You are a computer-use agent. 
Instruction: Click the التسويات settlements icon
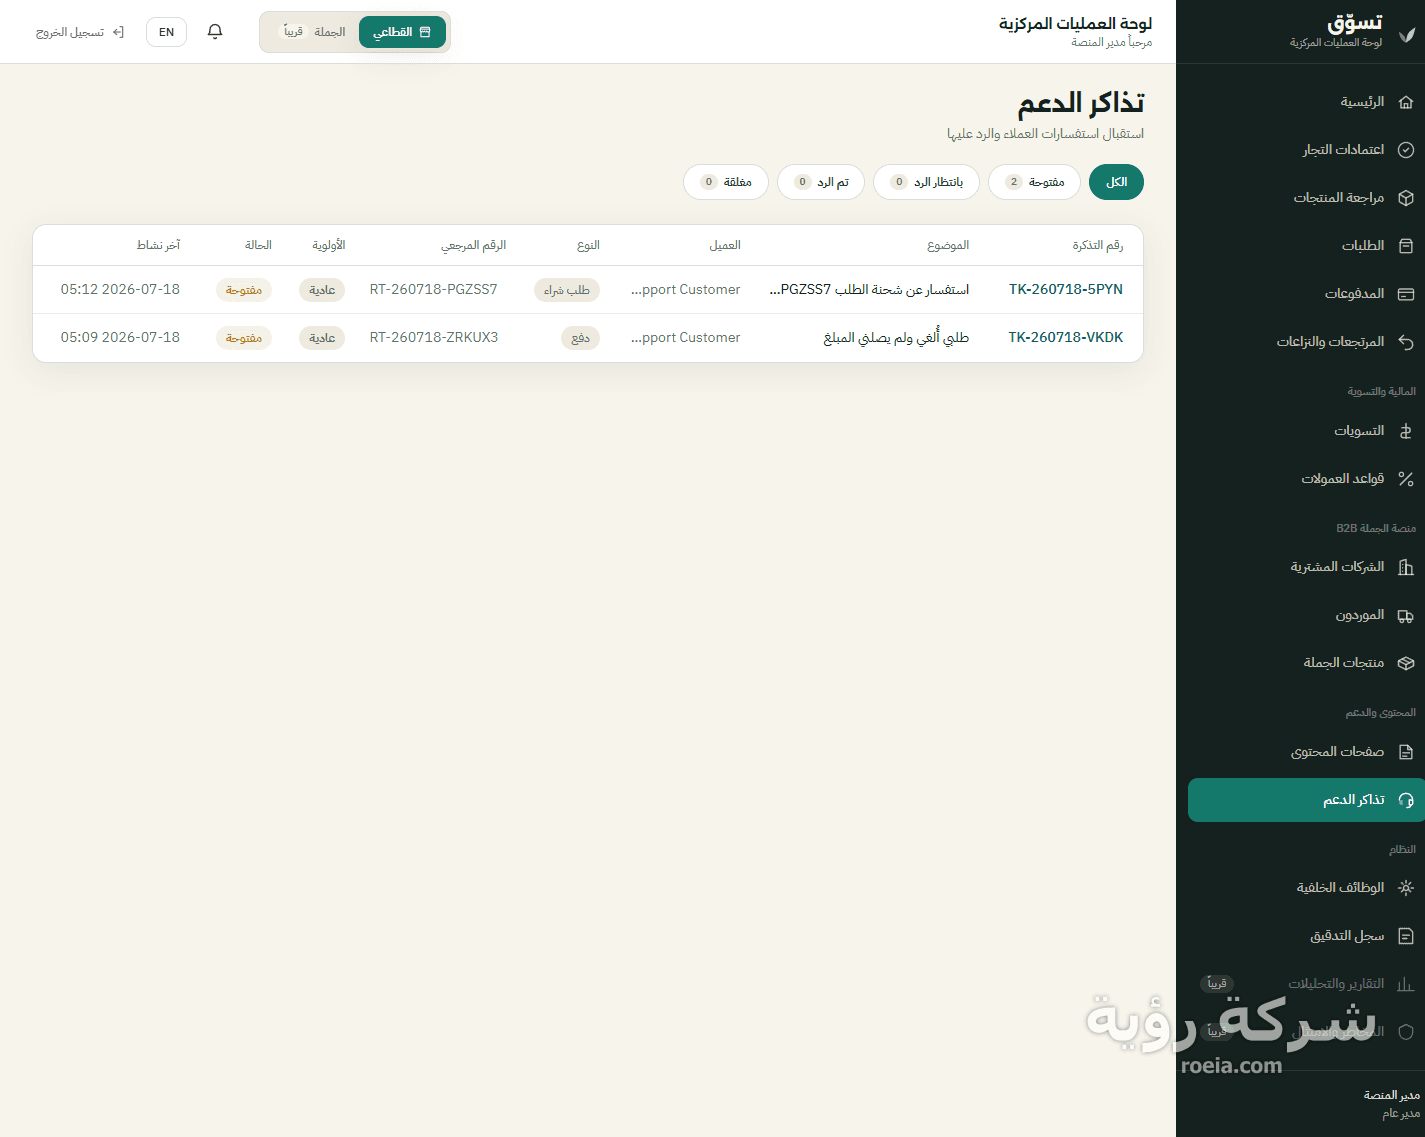pos(1406,431)
